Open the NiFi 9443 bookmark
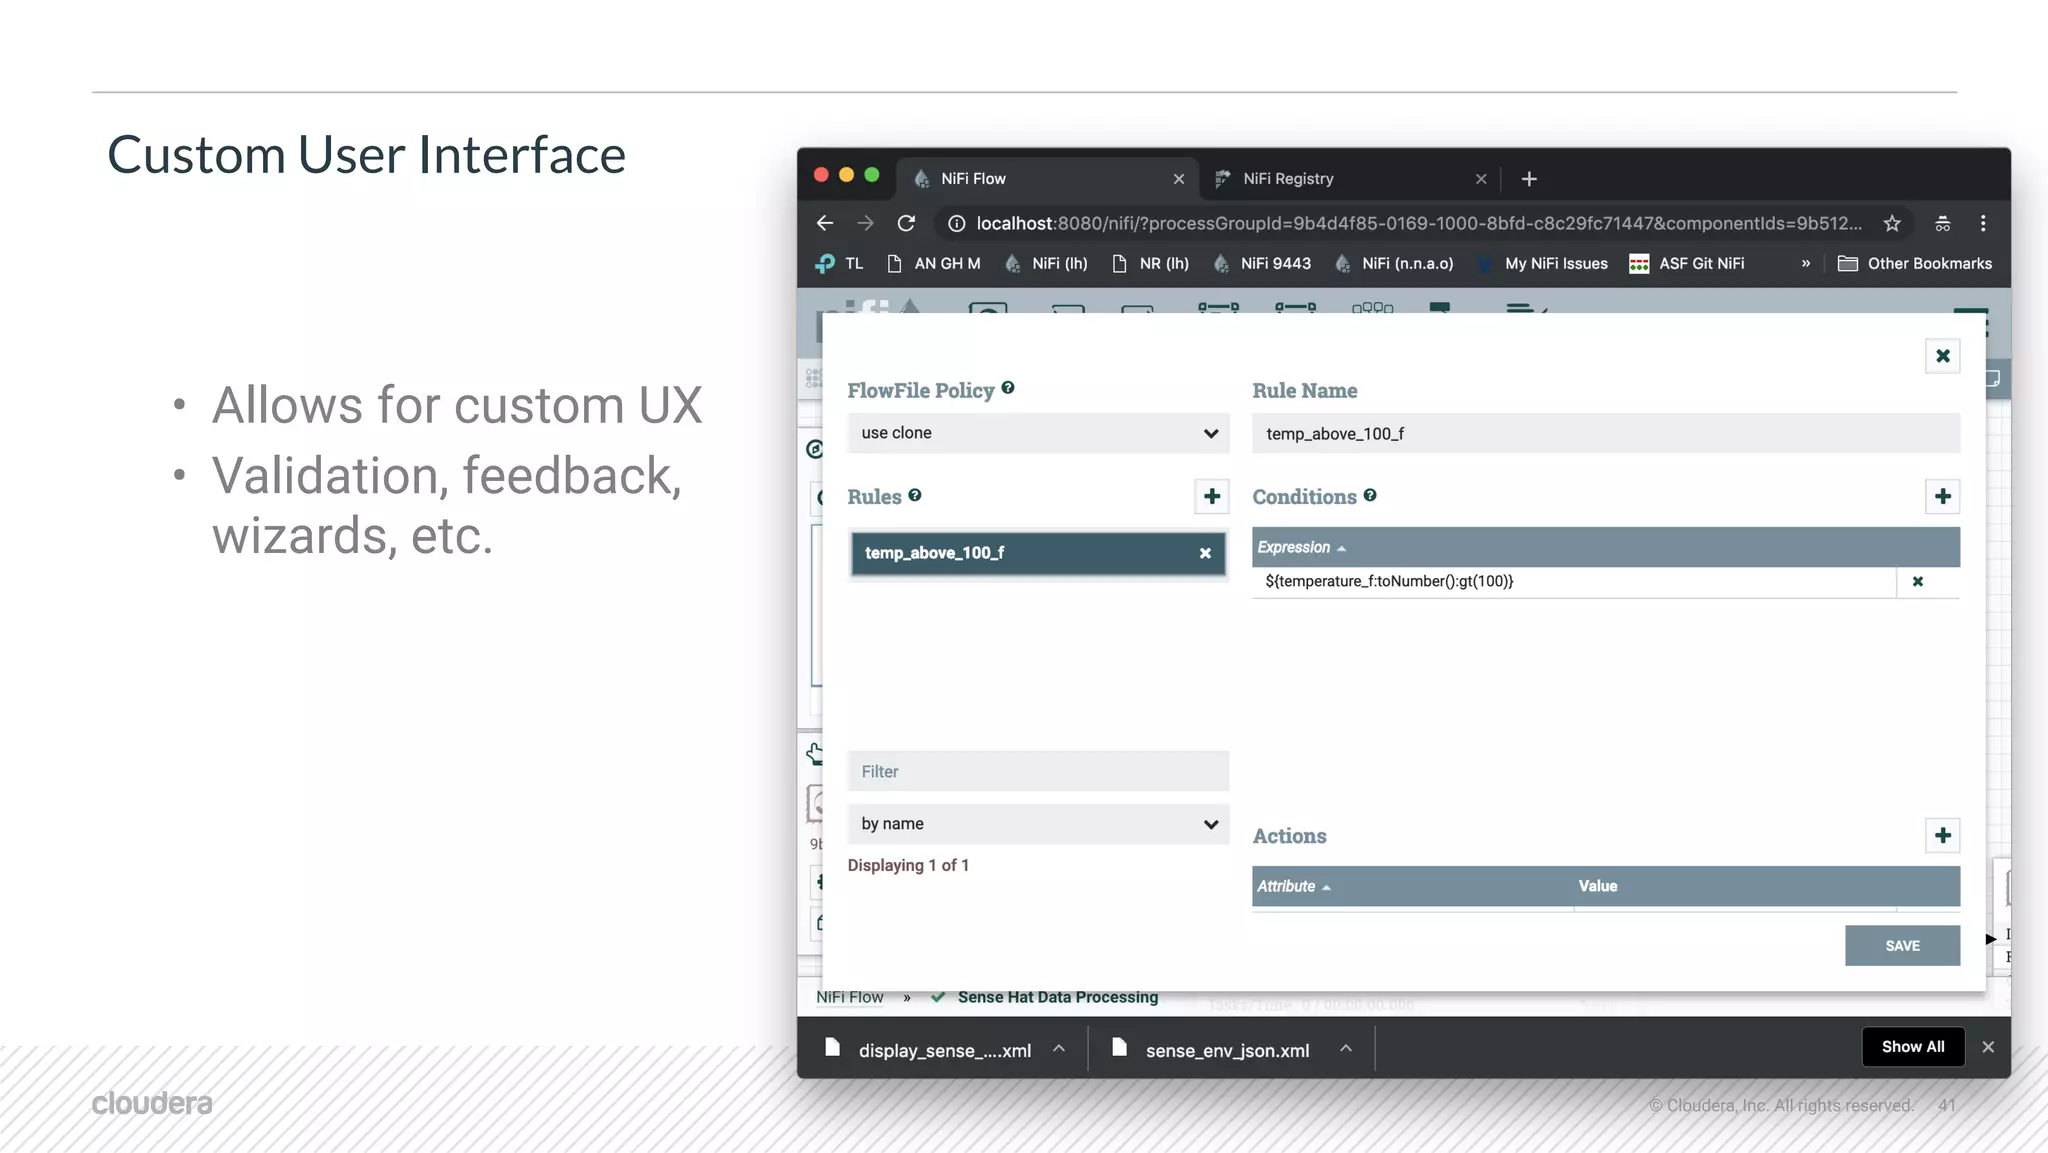The image size is (2048, 1153). point(1261,264)
